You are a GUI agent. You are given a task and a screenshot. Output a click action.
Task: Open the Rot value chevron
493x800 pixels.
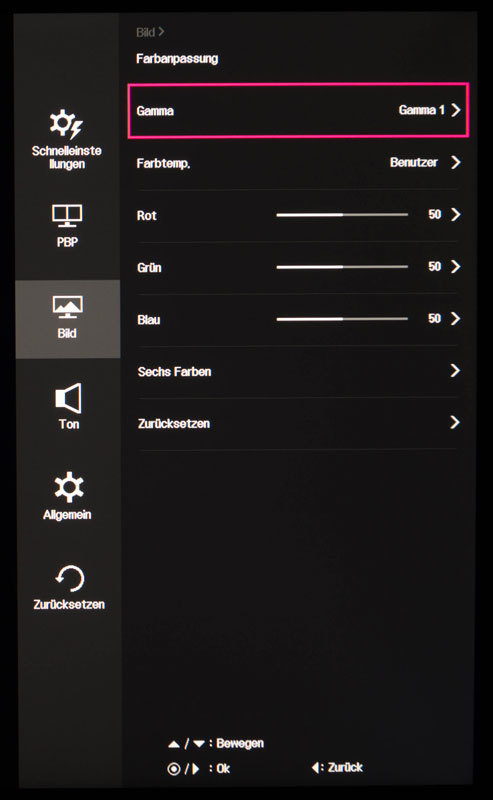click(455, 214)
